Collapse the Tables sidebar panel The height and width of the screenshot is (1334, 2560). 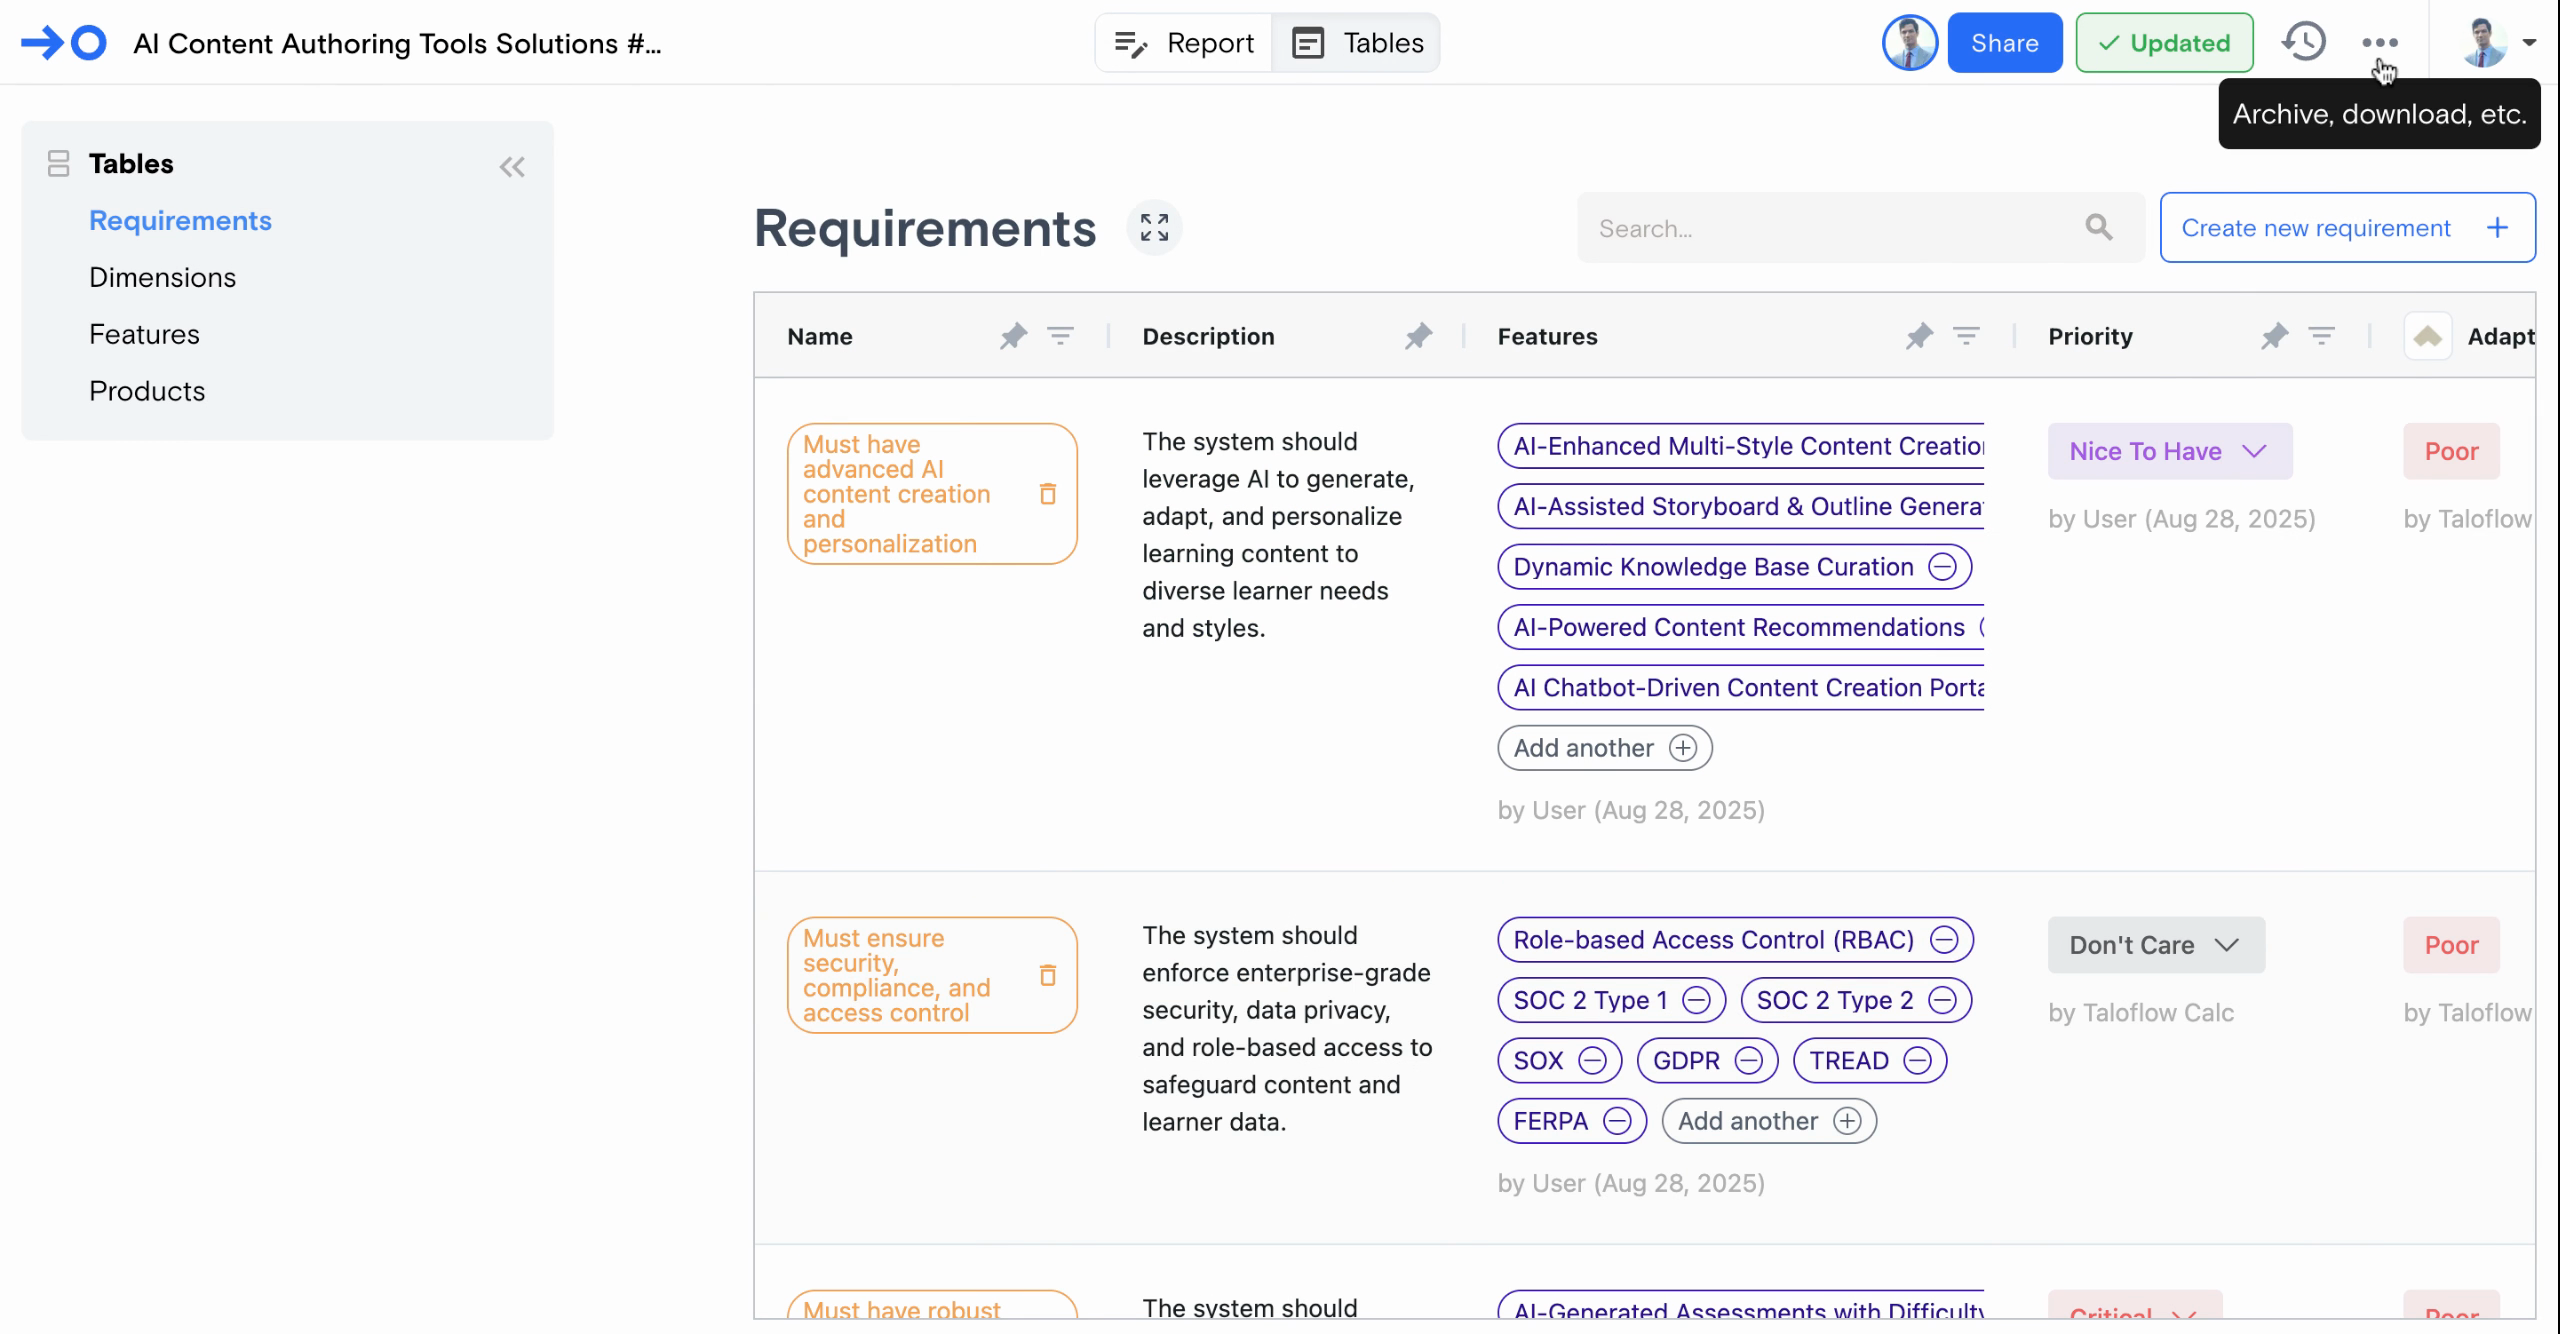click(x=512, y=166)
